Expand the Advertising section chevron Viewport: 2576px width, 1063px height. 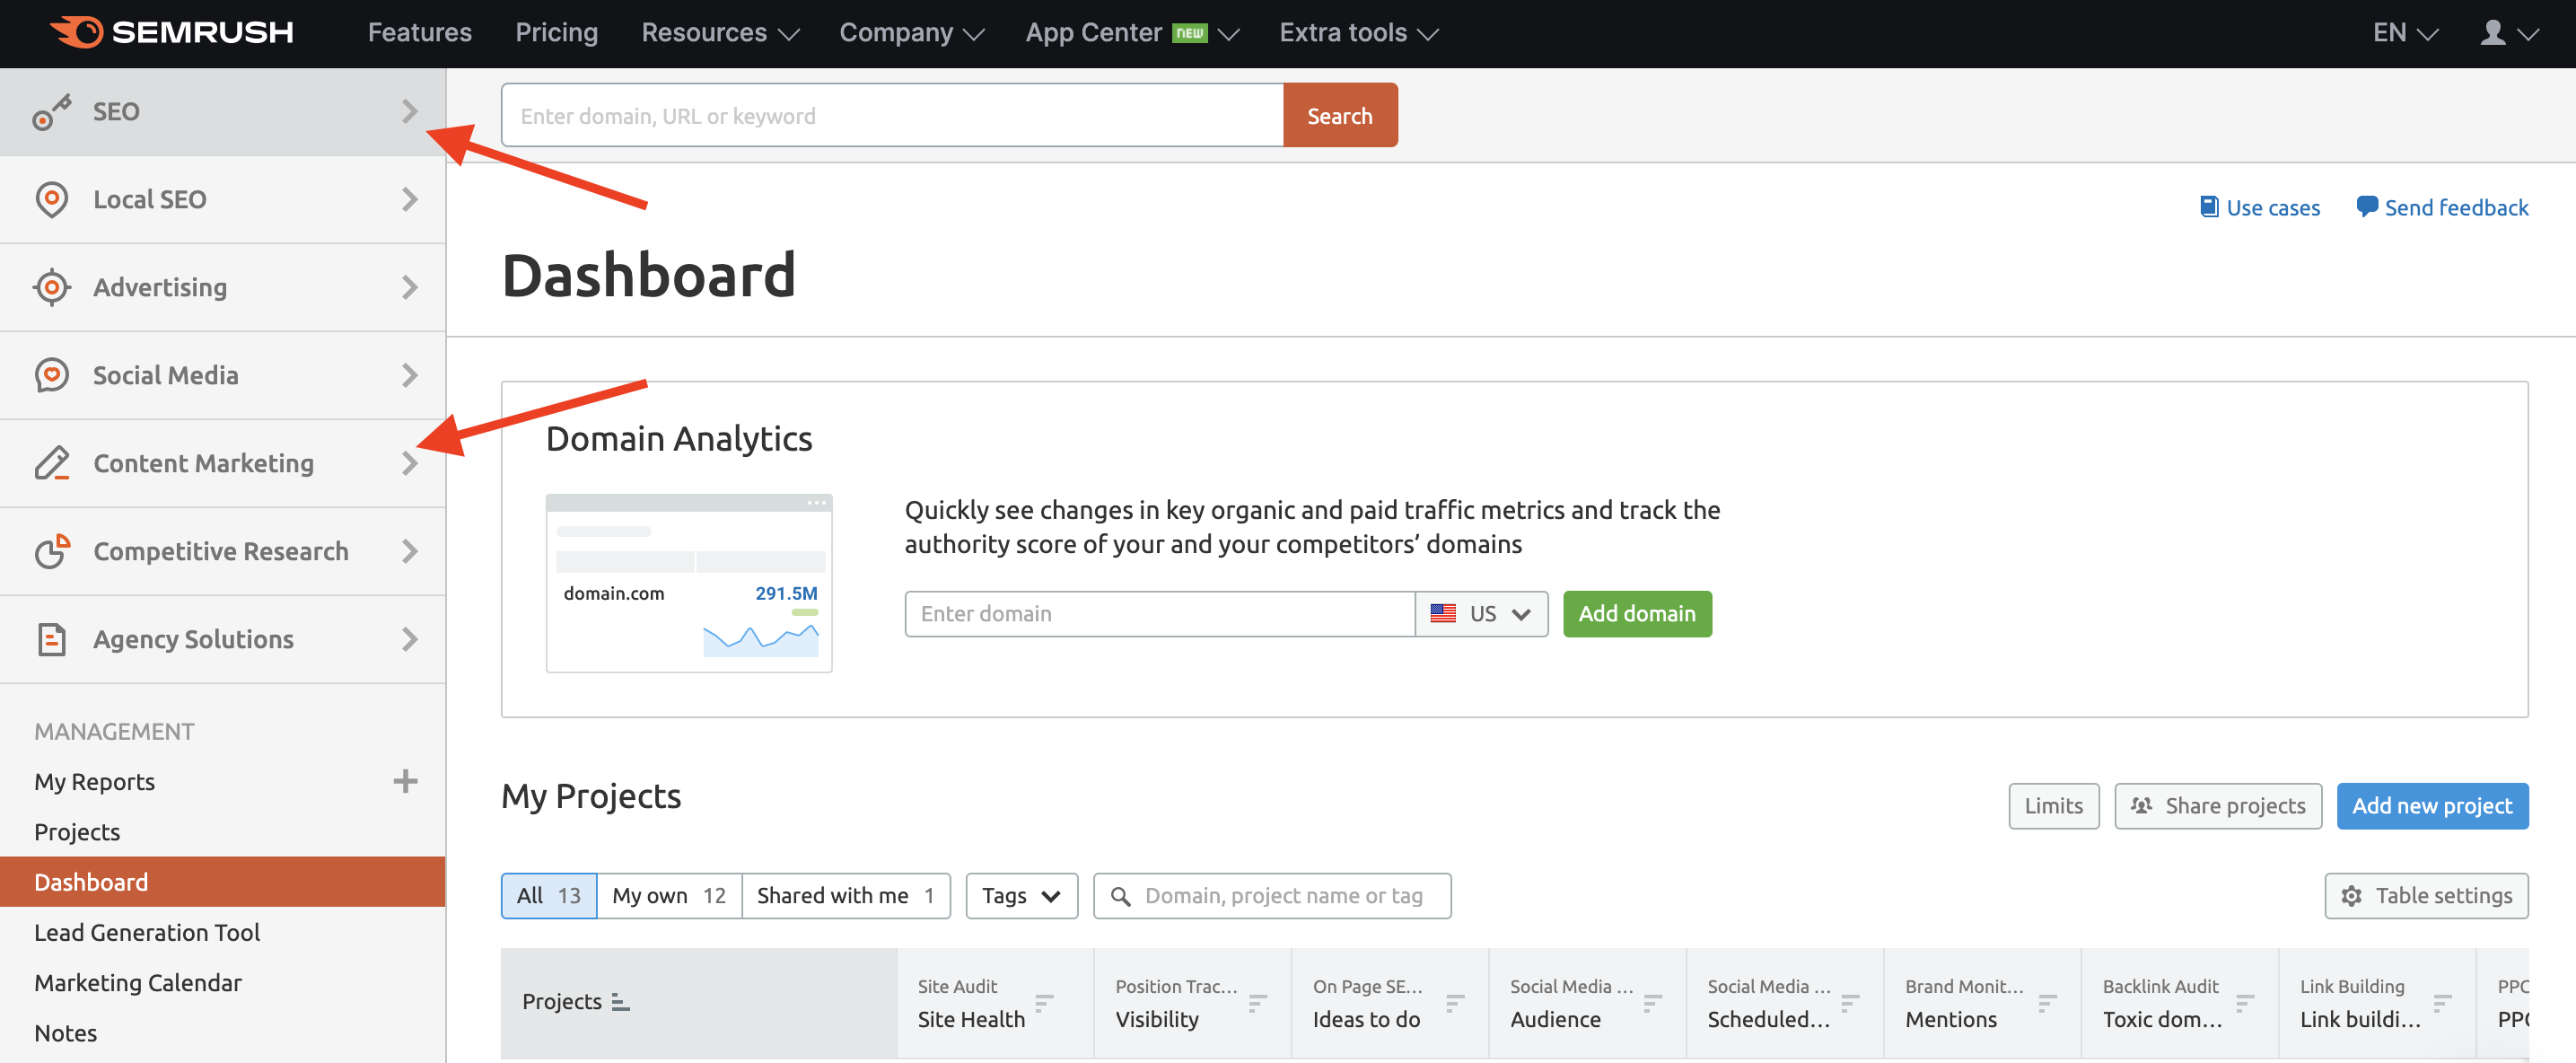click(409, 287)
